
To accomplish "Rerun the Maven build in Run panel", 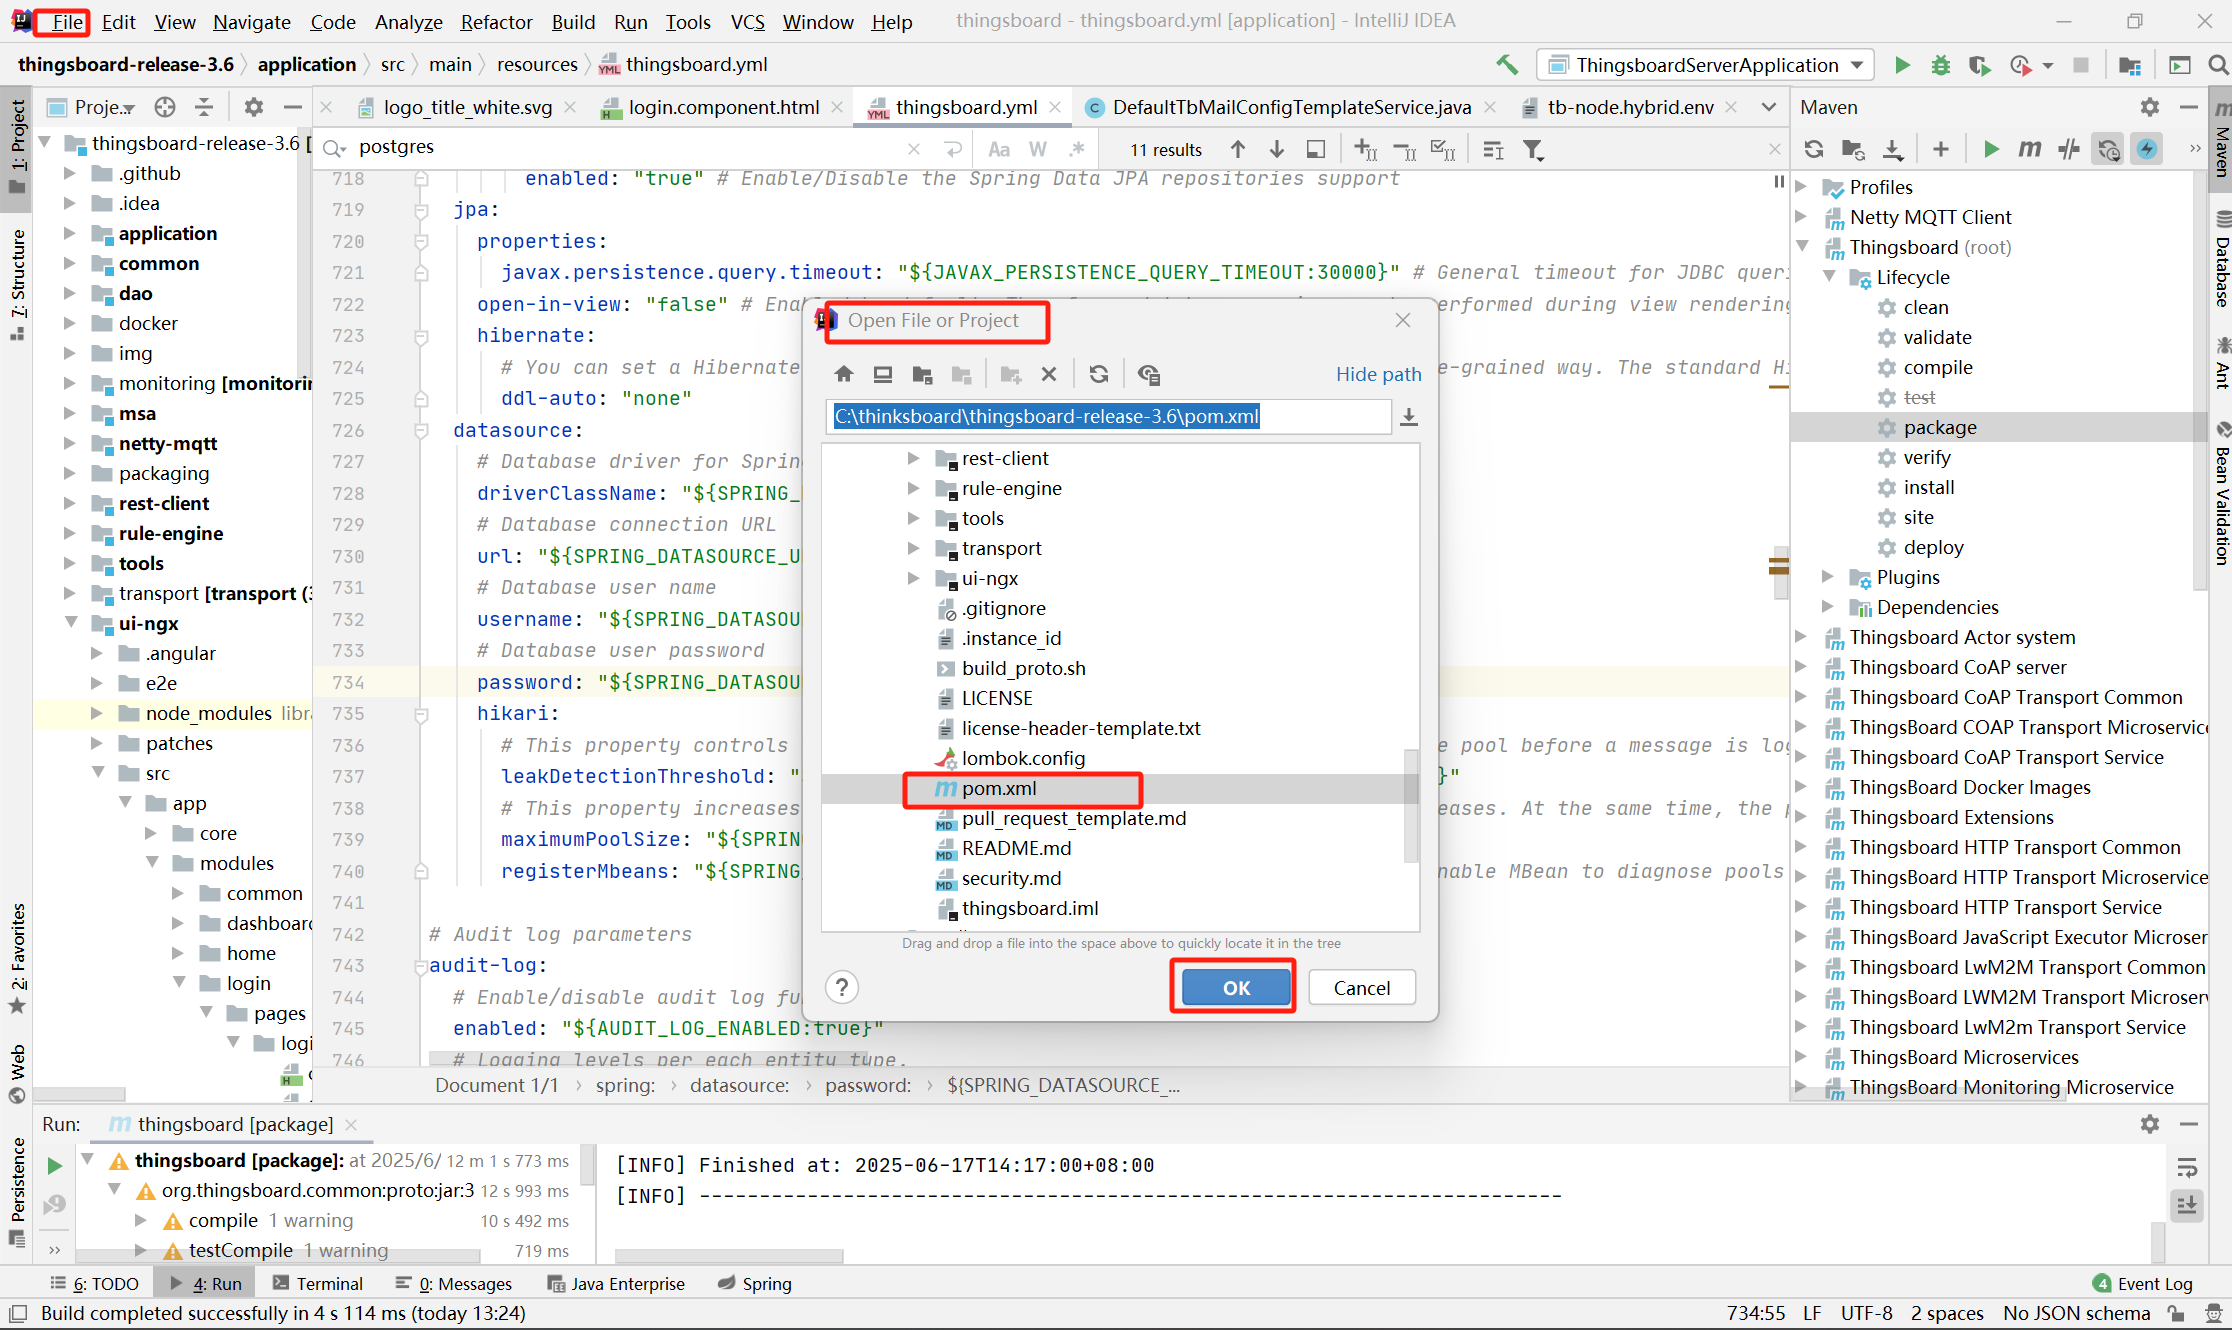I will (55, 1166).
